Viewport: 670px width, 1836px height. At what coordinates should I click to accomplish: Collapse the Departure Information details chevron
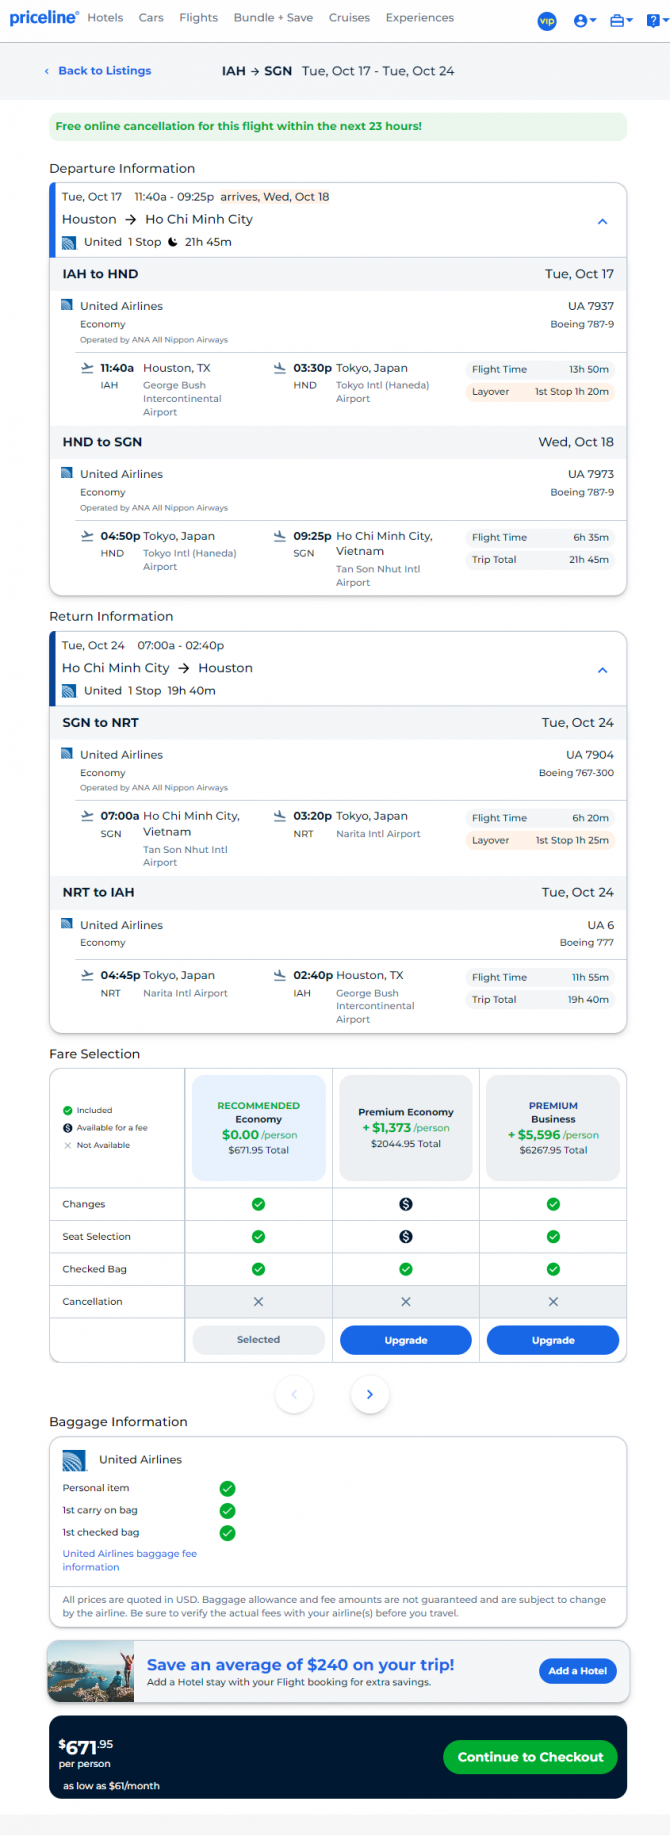[603, 222]
